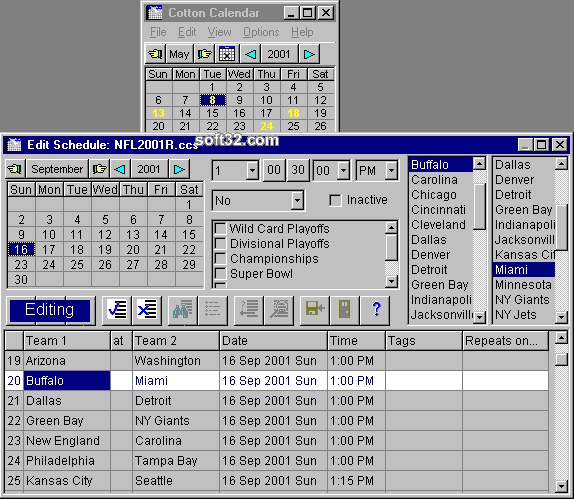Click scroll up arrow of Team 2 list
This screenshot has width=574, height=499.
561,164
